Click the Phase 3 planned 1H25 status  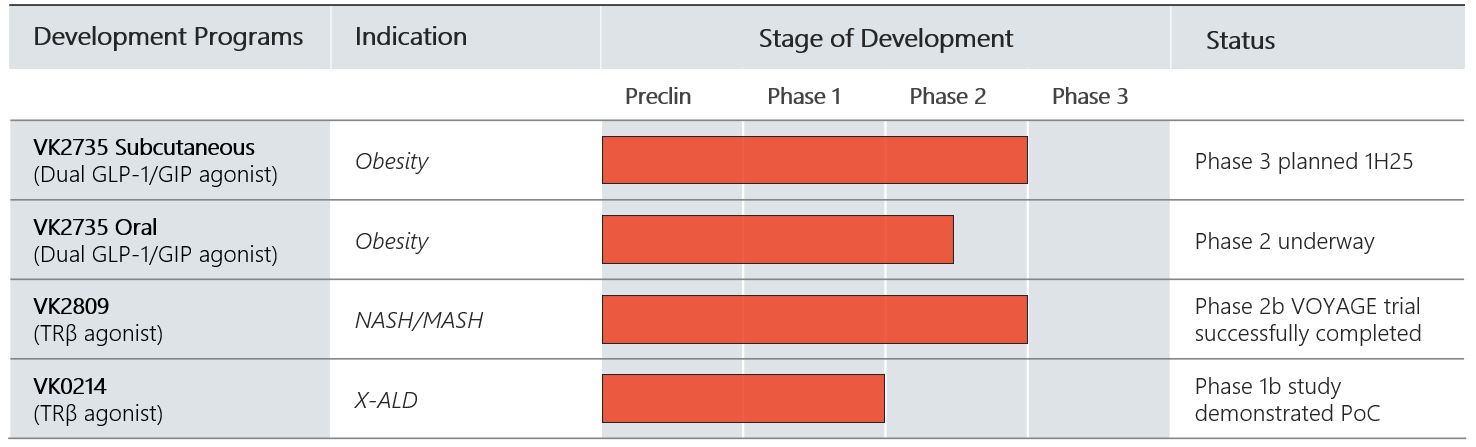pos(1303,161)
